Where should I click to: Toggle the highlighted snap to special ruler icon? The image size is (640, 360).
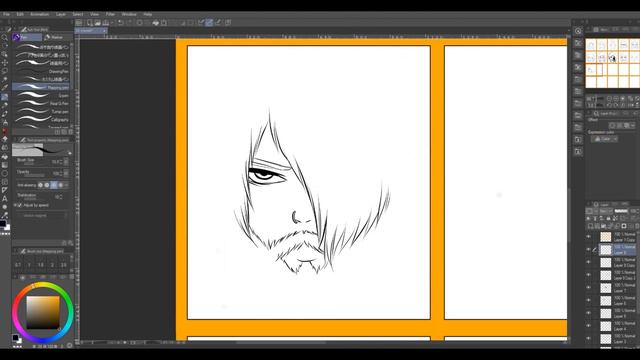coord(209,23)
